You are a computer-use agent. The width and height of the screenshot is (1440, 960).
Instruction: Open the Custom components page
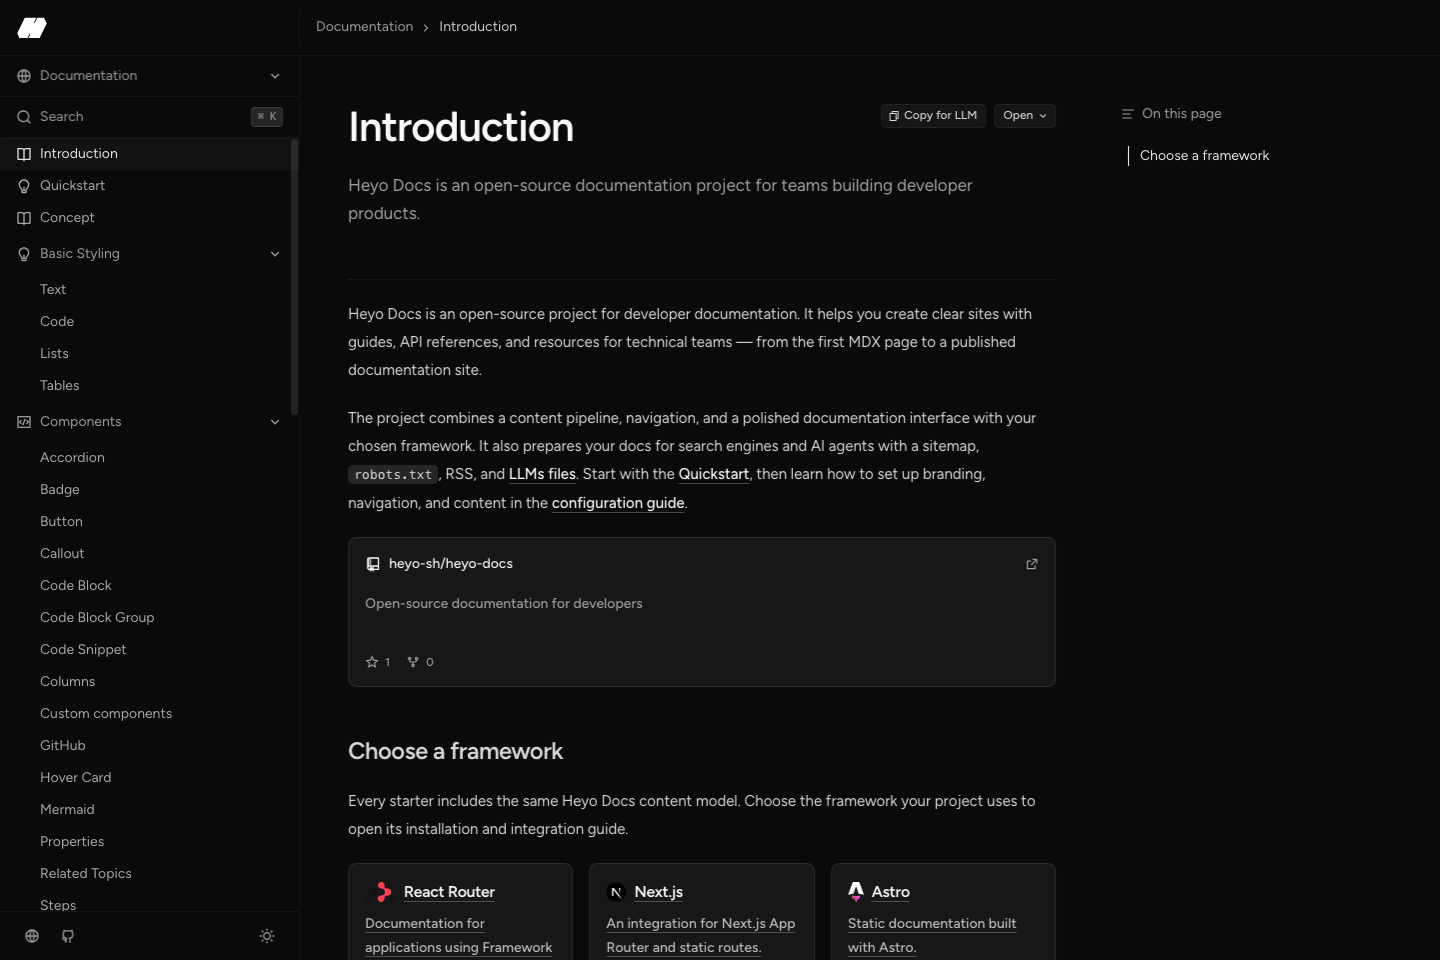click(106, 714)
